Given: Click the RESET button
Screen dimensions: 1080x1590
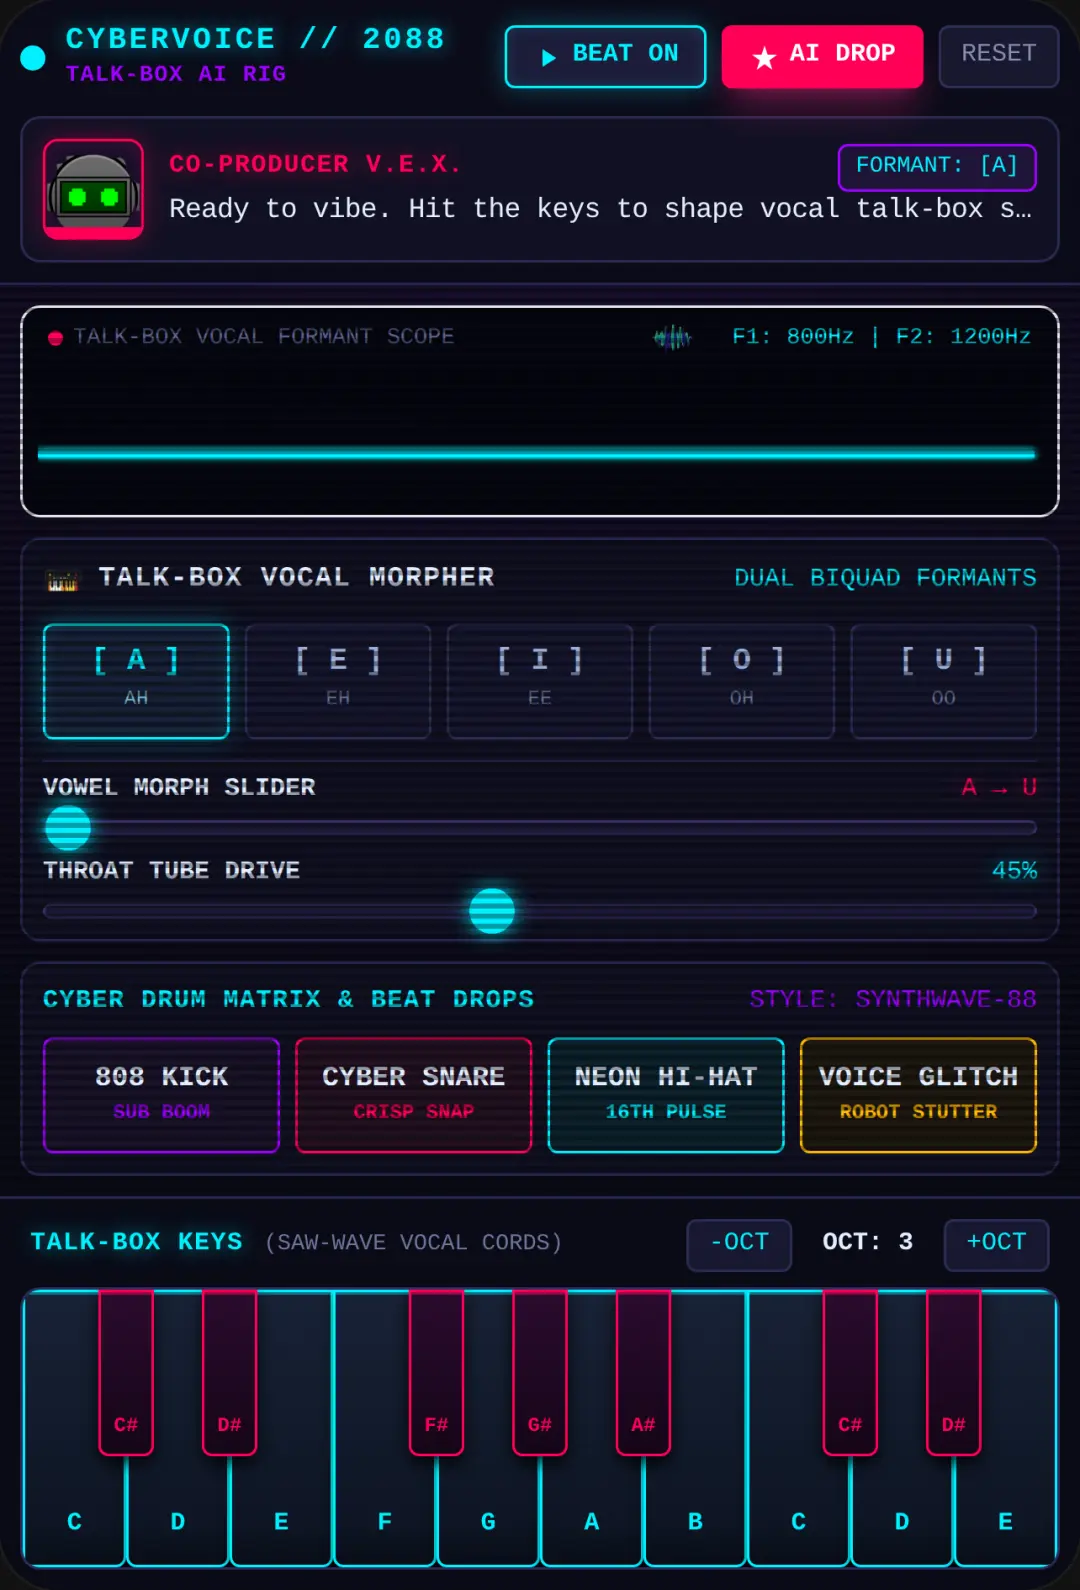Looking at the screenshot, I should (x=999, y=56).
